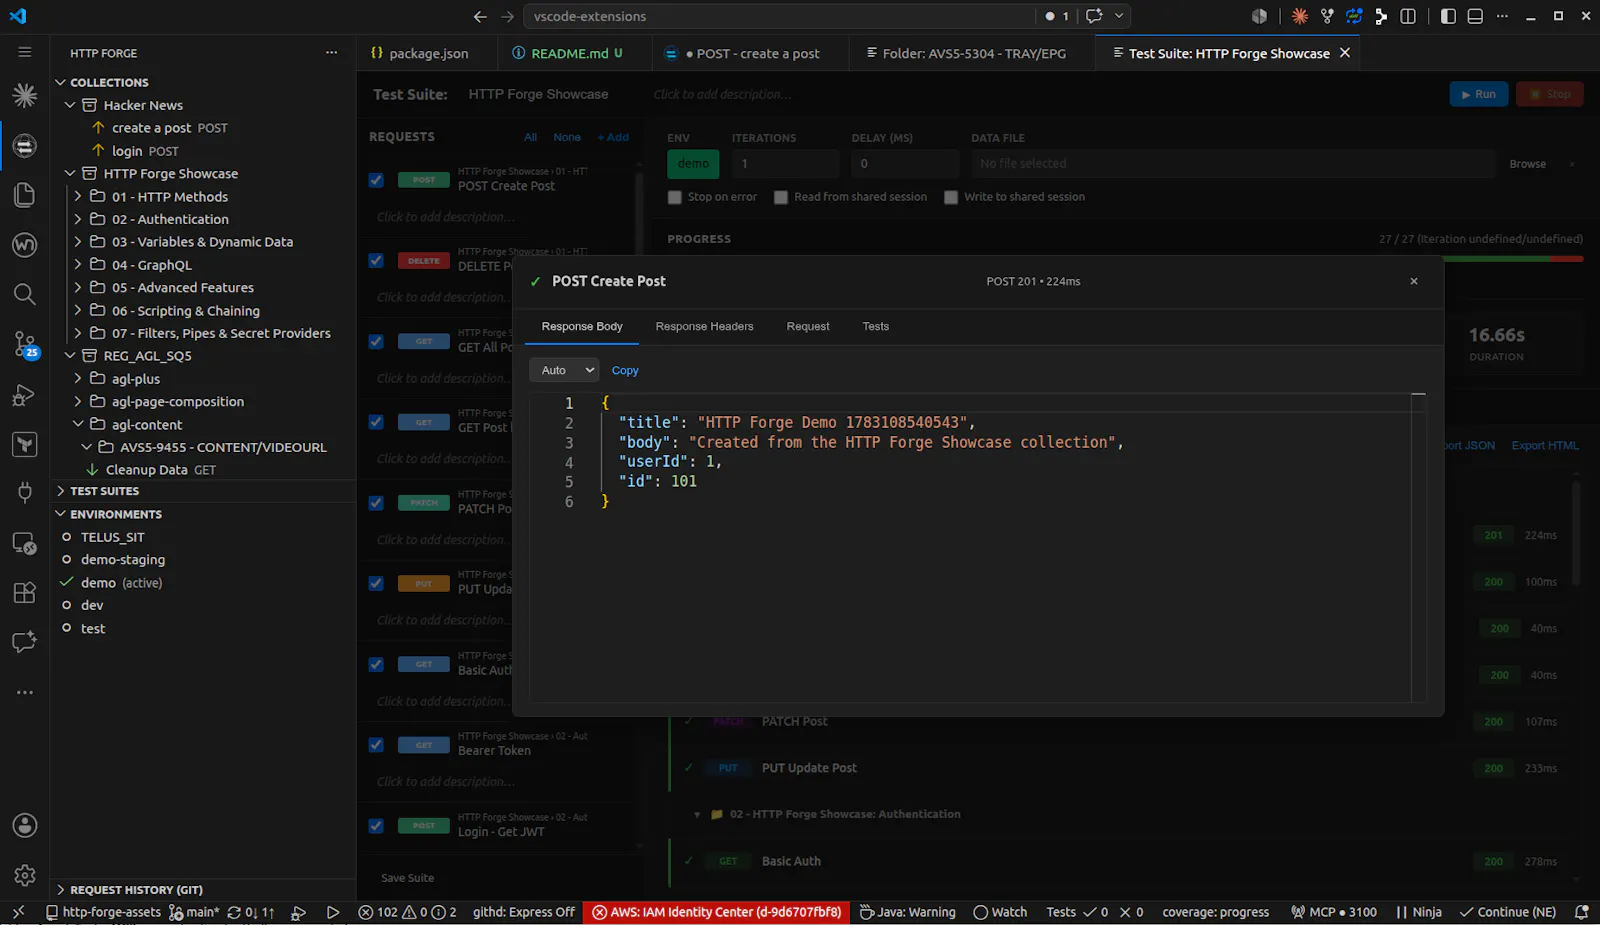Click the errors and warnings status indicator
Screen dimensions: 1600x925
tap(408, 912)
